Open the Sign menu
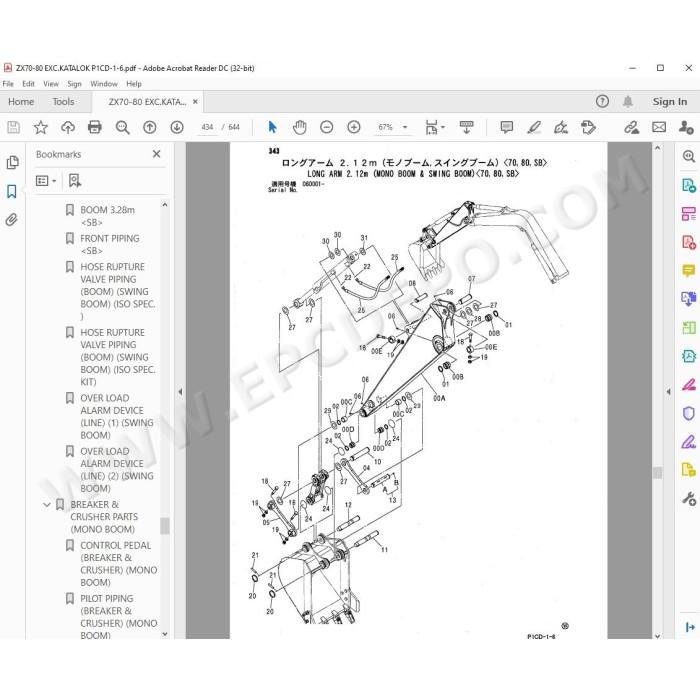The image size is (700, 700). [x=74, y=84]
